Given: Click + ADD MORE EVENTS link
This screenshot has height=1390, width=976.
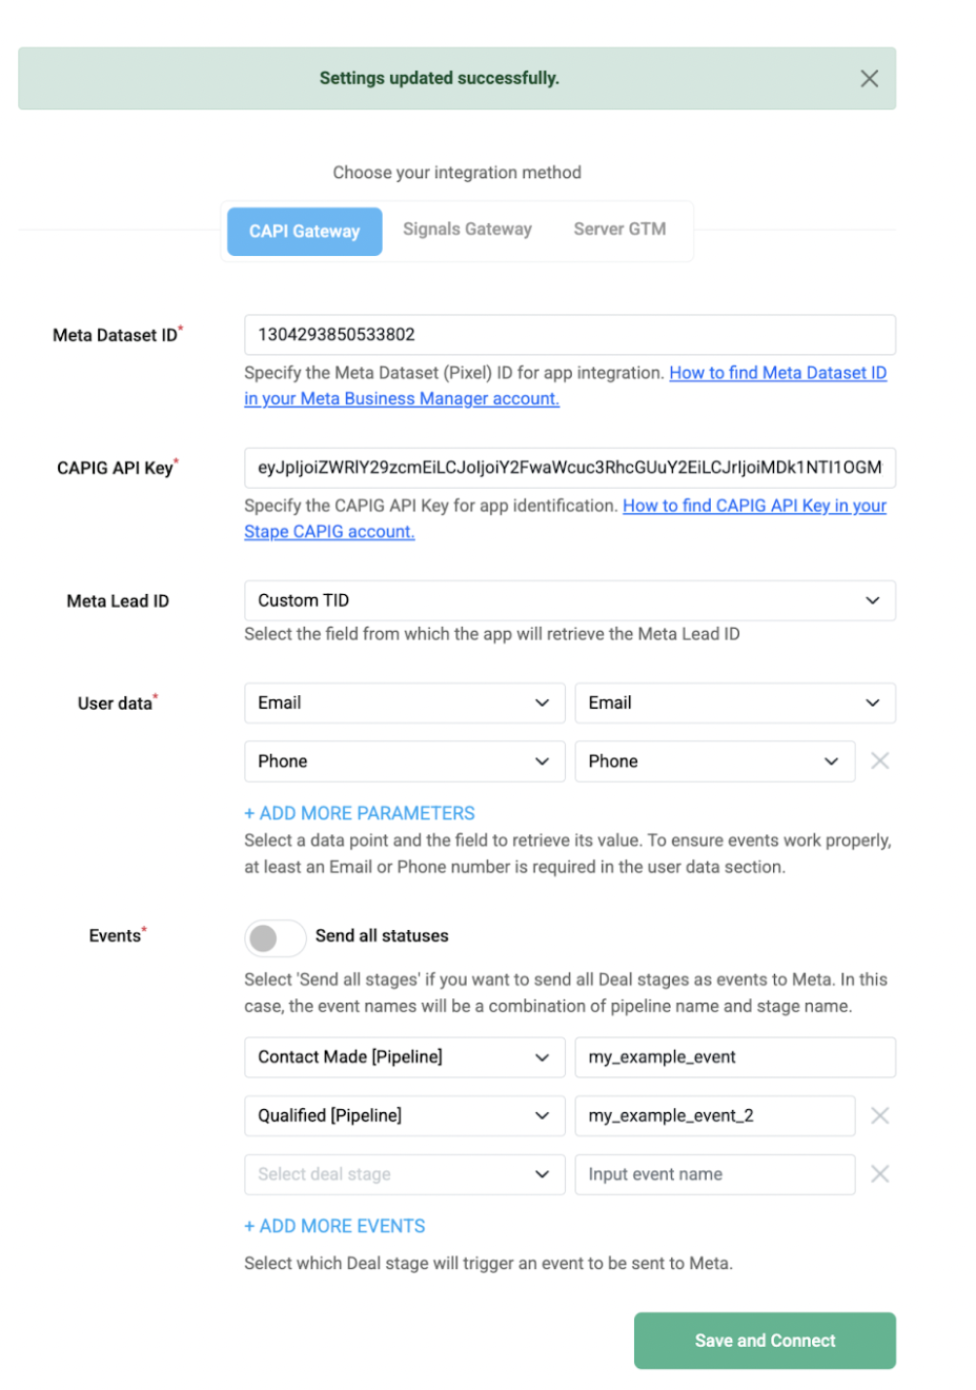Looking at the screenshot, I should coord(335,1226).
